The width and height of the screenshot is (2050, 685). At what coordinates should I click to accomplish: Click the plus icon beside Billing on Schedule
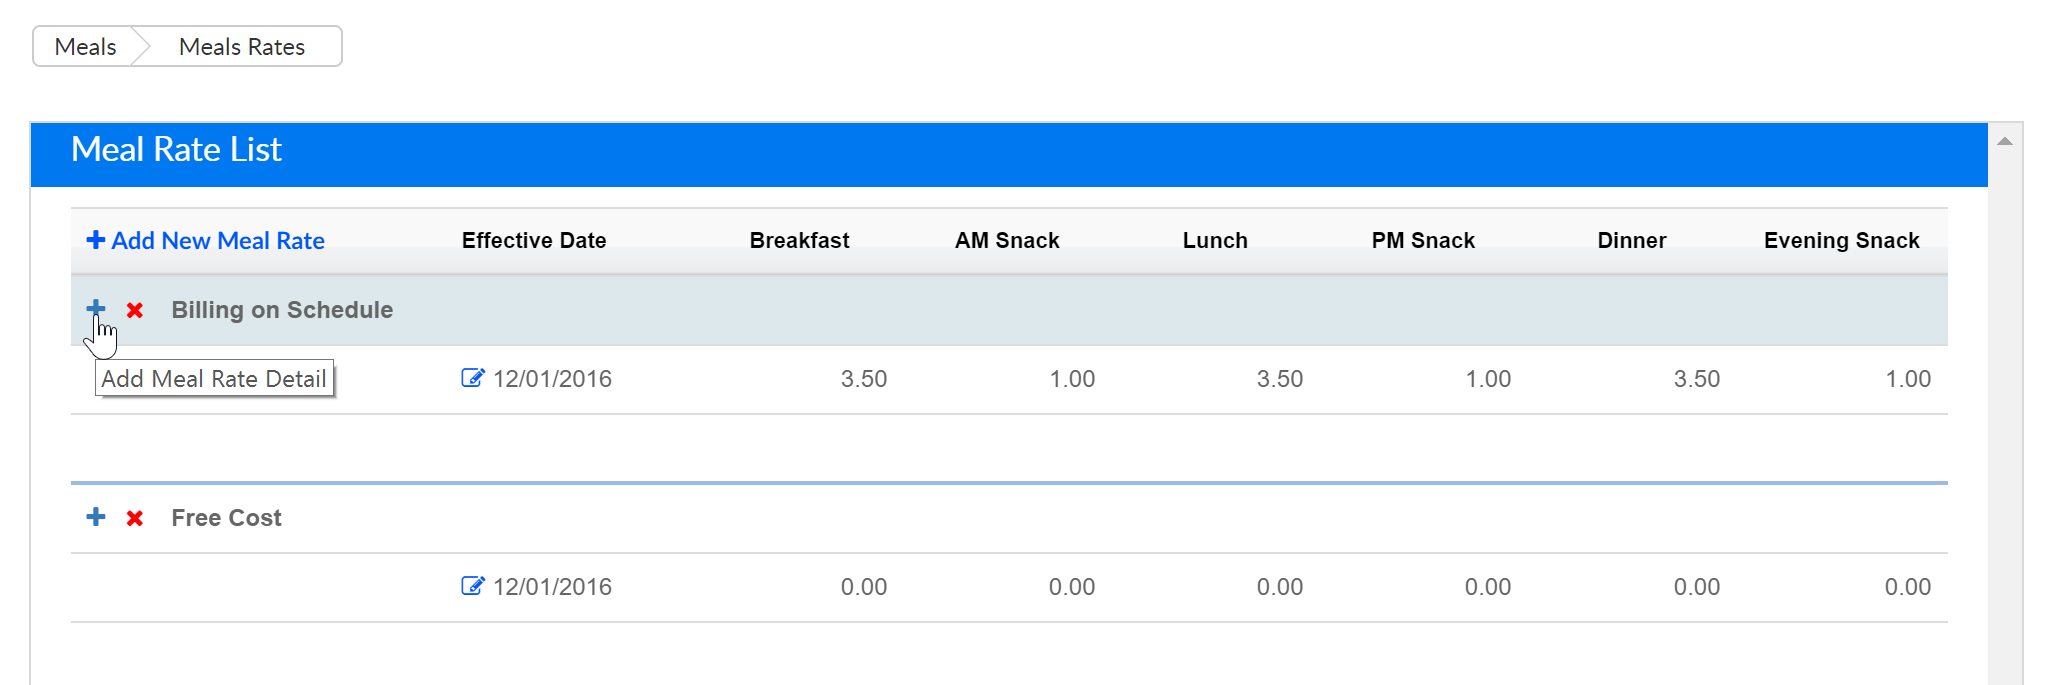click(x=96, y=308)
